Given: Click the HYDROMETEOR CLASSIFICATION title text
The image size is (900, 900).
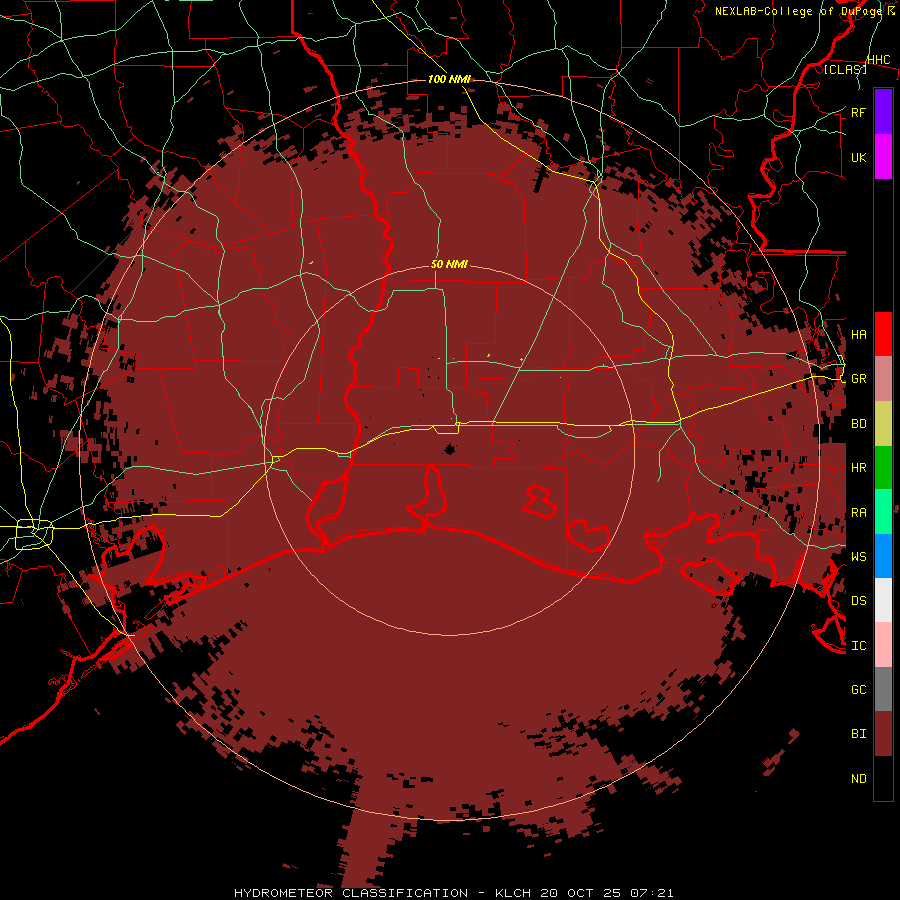Looking at the screenshot, I should point(351,893).
